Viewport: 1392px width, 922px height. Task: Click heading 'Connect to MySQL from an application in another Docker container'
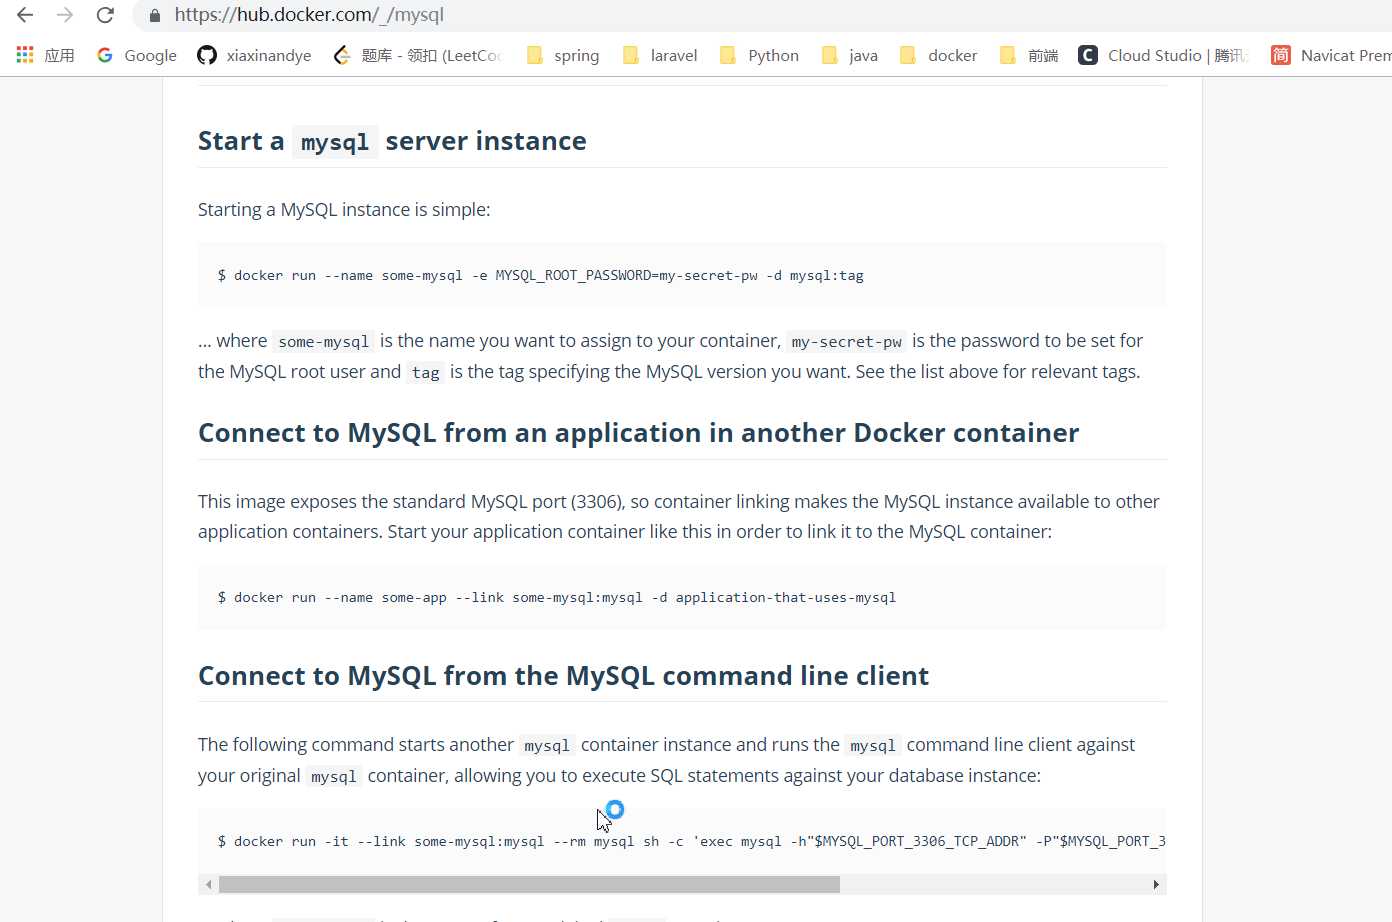[x=638, y=433]
